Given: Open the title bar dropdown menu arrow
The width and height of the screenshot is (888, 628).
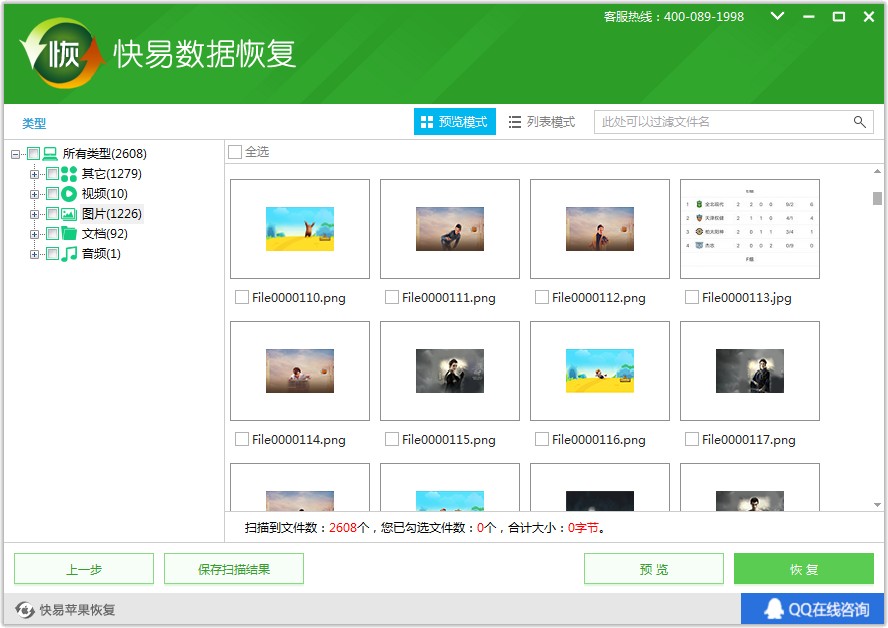Looking at the screenshot, I should (x=778, y=17).
